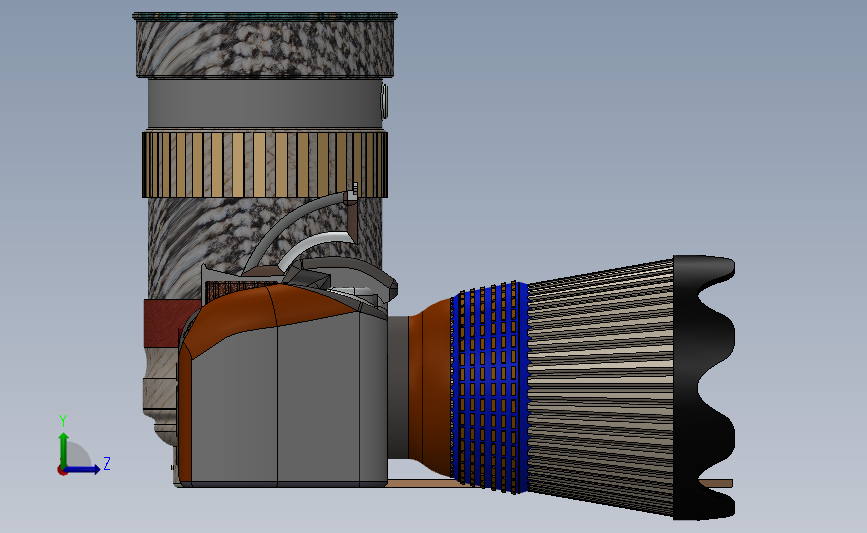Select the "Y" axis label
Image resolution: width=867 pixels, height=533 pixels.
pos(63,421)
